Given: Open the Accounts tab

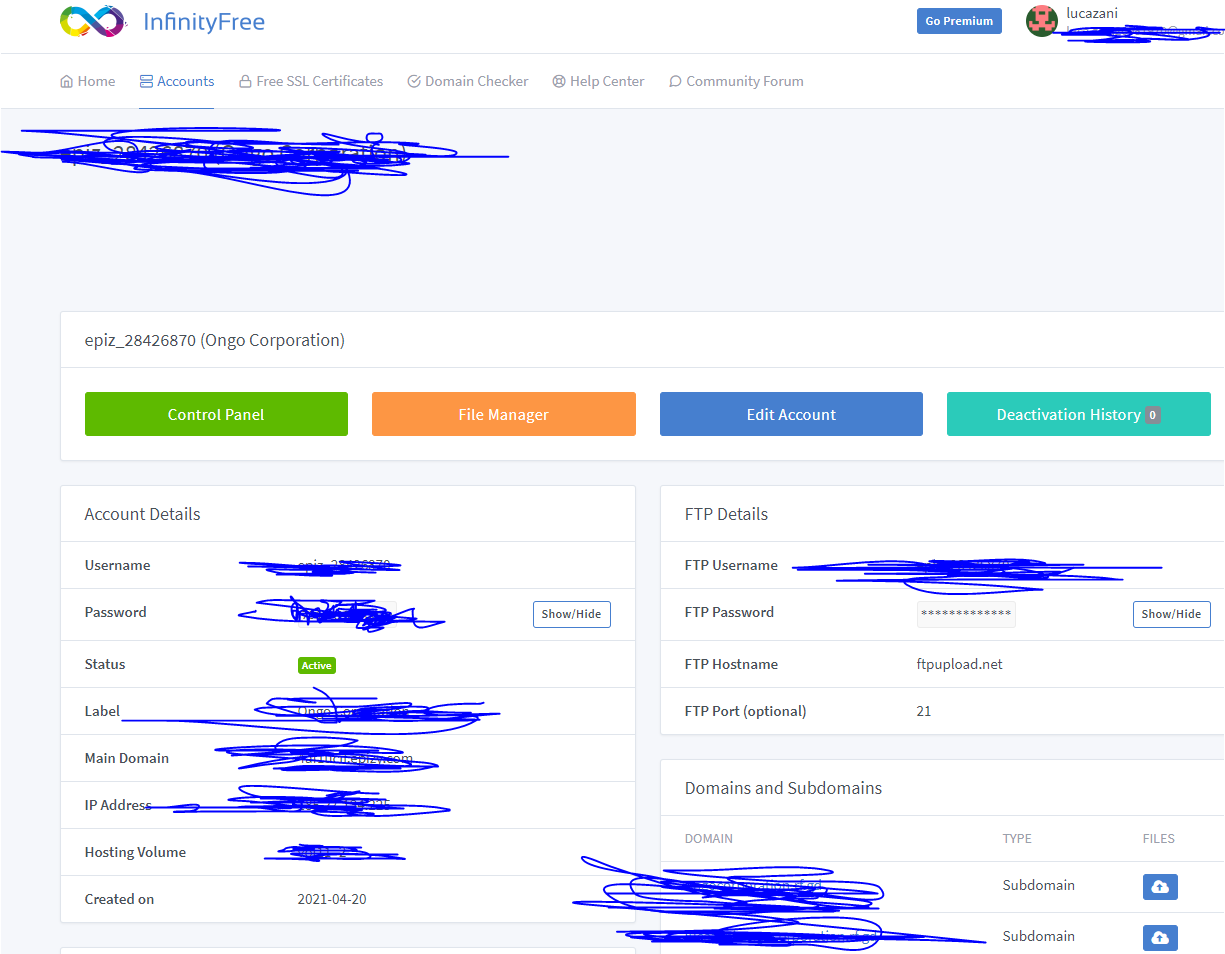Looking at the screenshot, I should point(177,82).
